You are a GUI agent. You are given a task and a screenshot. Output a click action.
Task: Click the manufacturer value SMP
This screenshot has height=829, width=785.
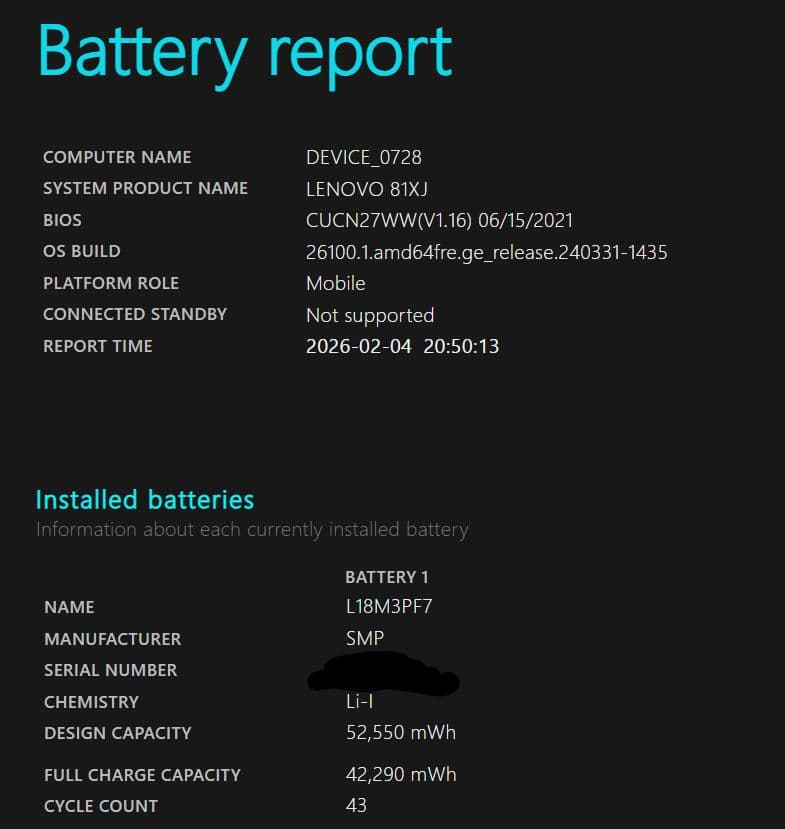[x=365, y=638]
